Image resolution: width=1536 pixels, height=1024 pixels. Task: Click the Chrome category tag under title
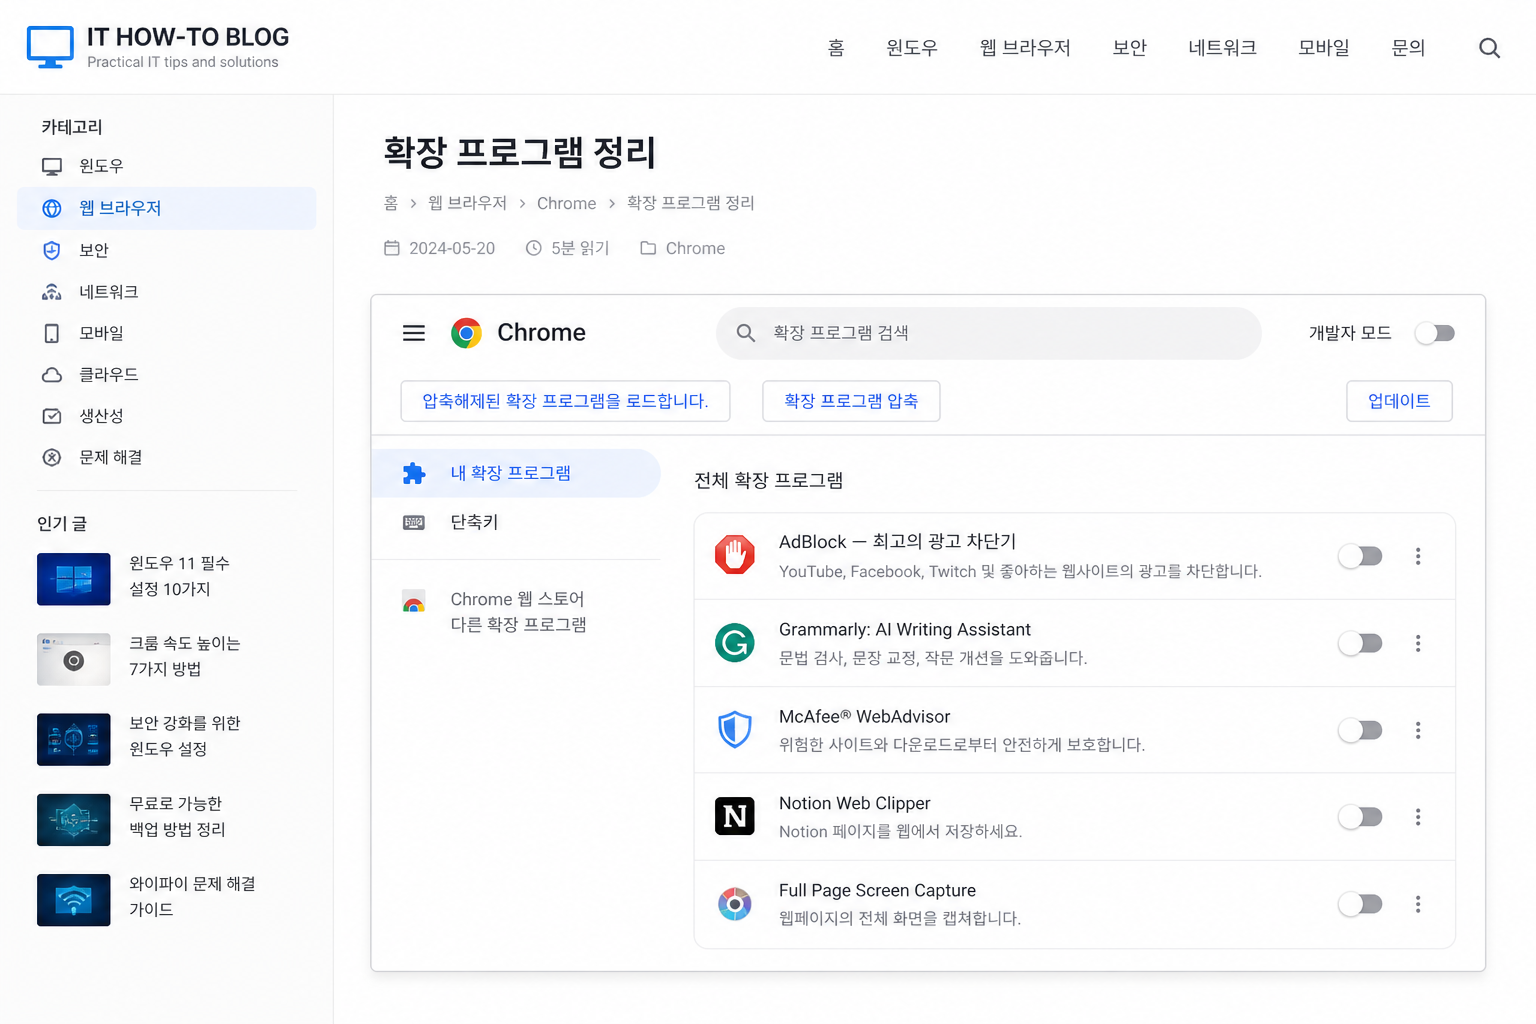(683, 248)
